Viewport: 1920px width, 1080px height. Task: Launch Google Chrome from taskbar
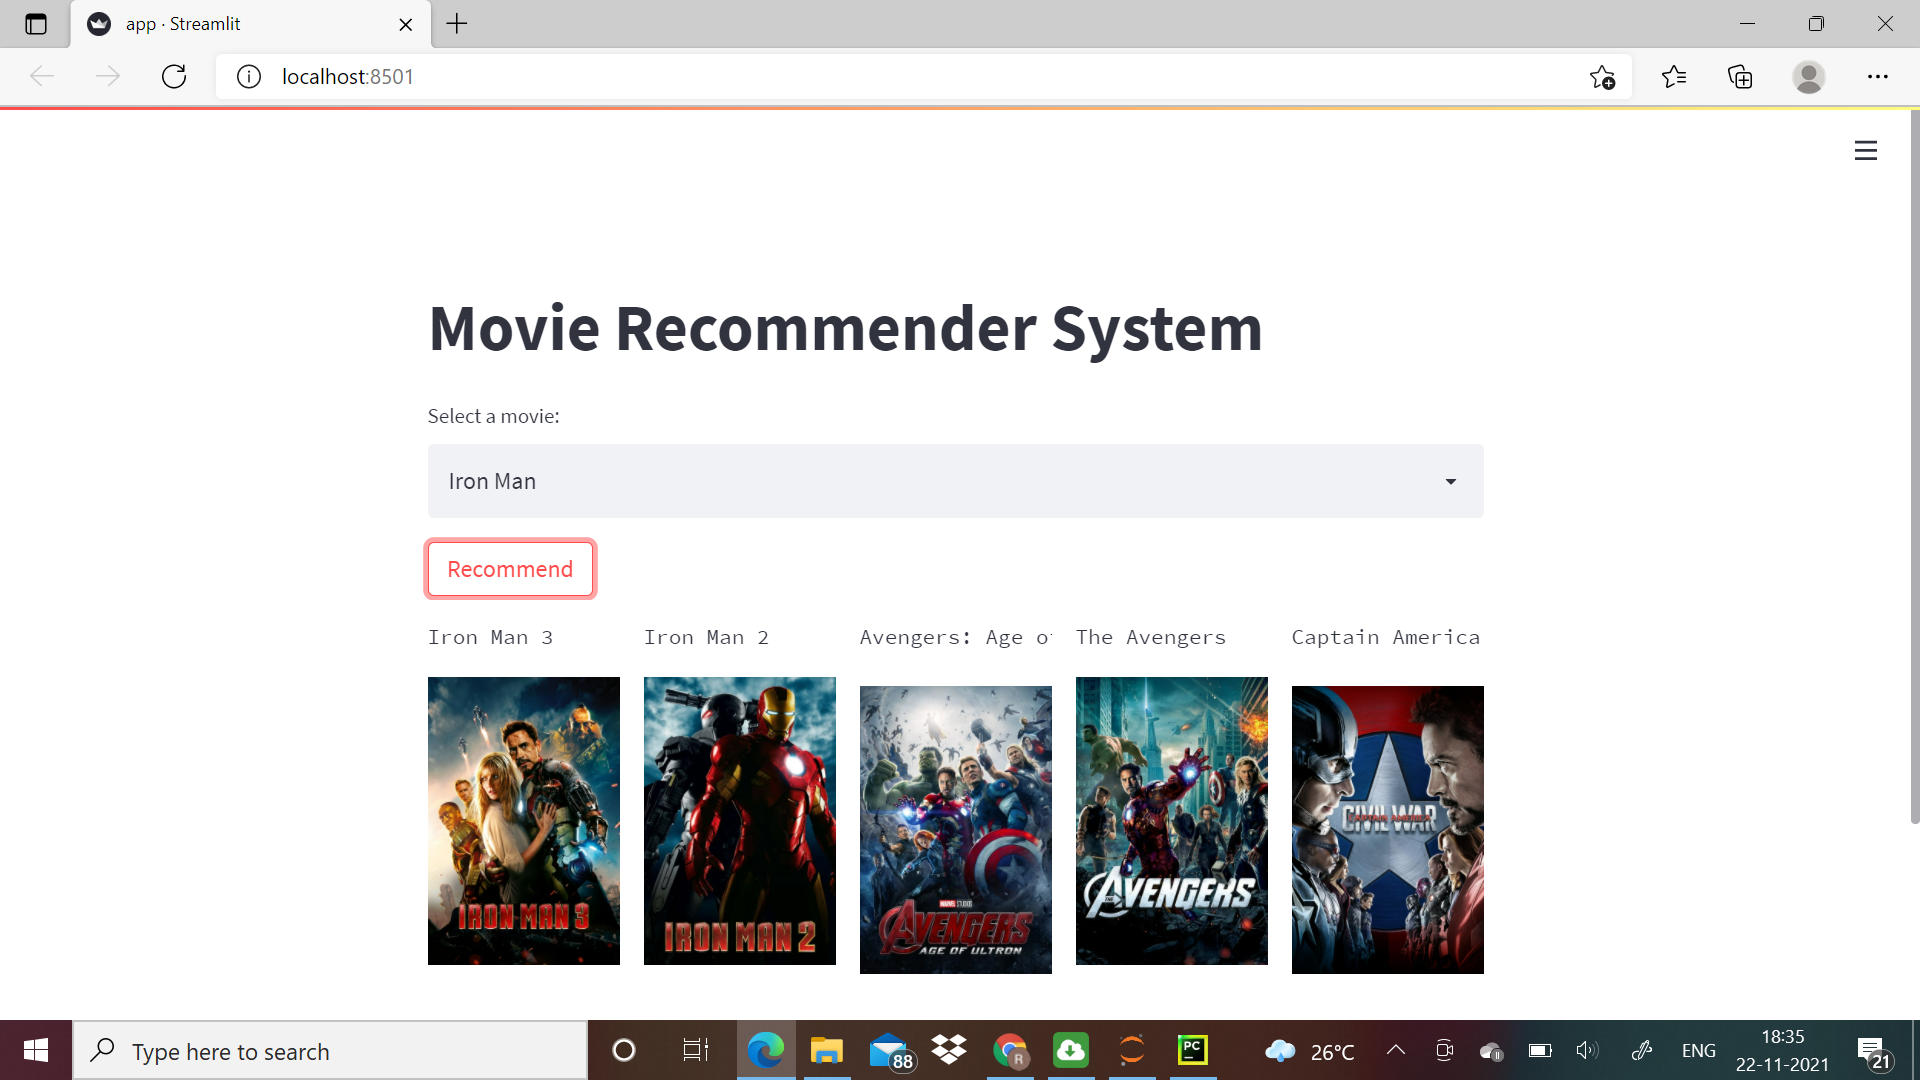pyautogui.click(x=1010, y=1050)
